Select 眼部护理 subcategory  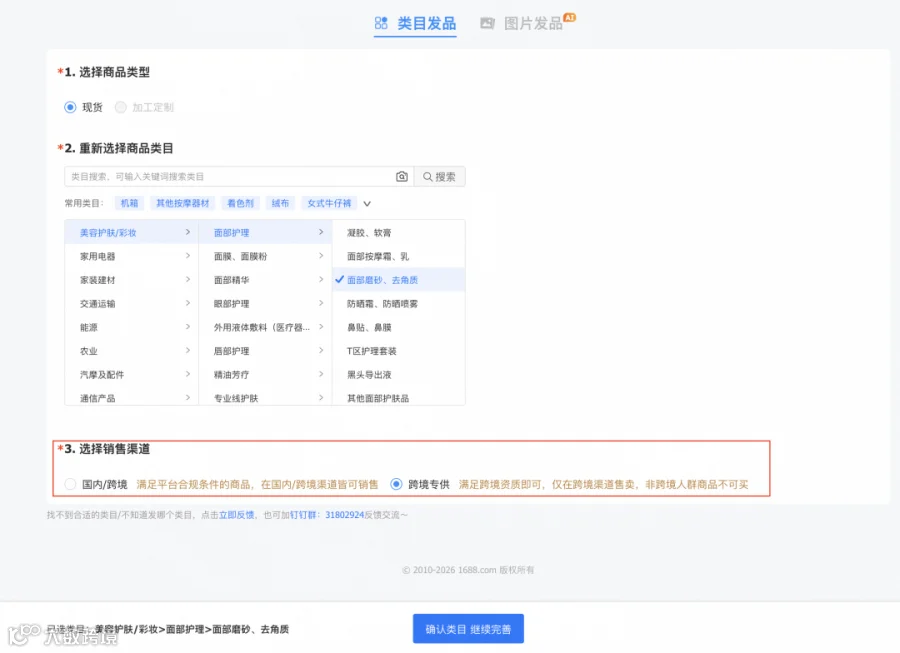tap(265, 304)
